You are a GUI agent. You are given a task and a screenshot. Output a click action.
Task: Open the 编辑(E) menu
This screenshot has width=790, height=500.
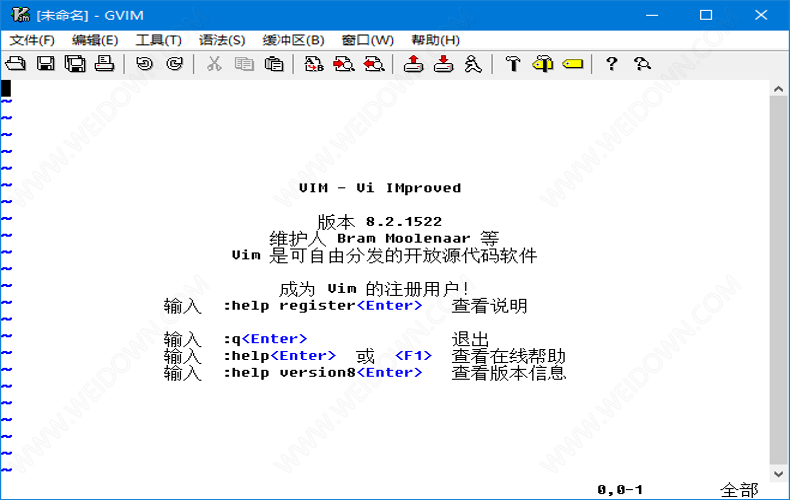click(95, 40)
